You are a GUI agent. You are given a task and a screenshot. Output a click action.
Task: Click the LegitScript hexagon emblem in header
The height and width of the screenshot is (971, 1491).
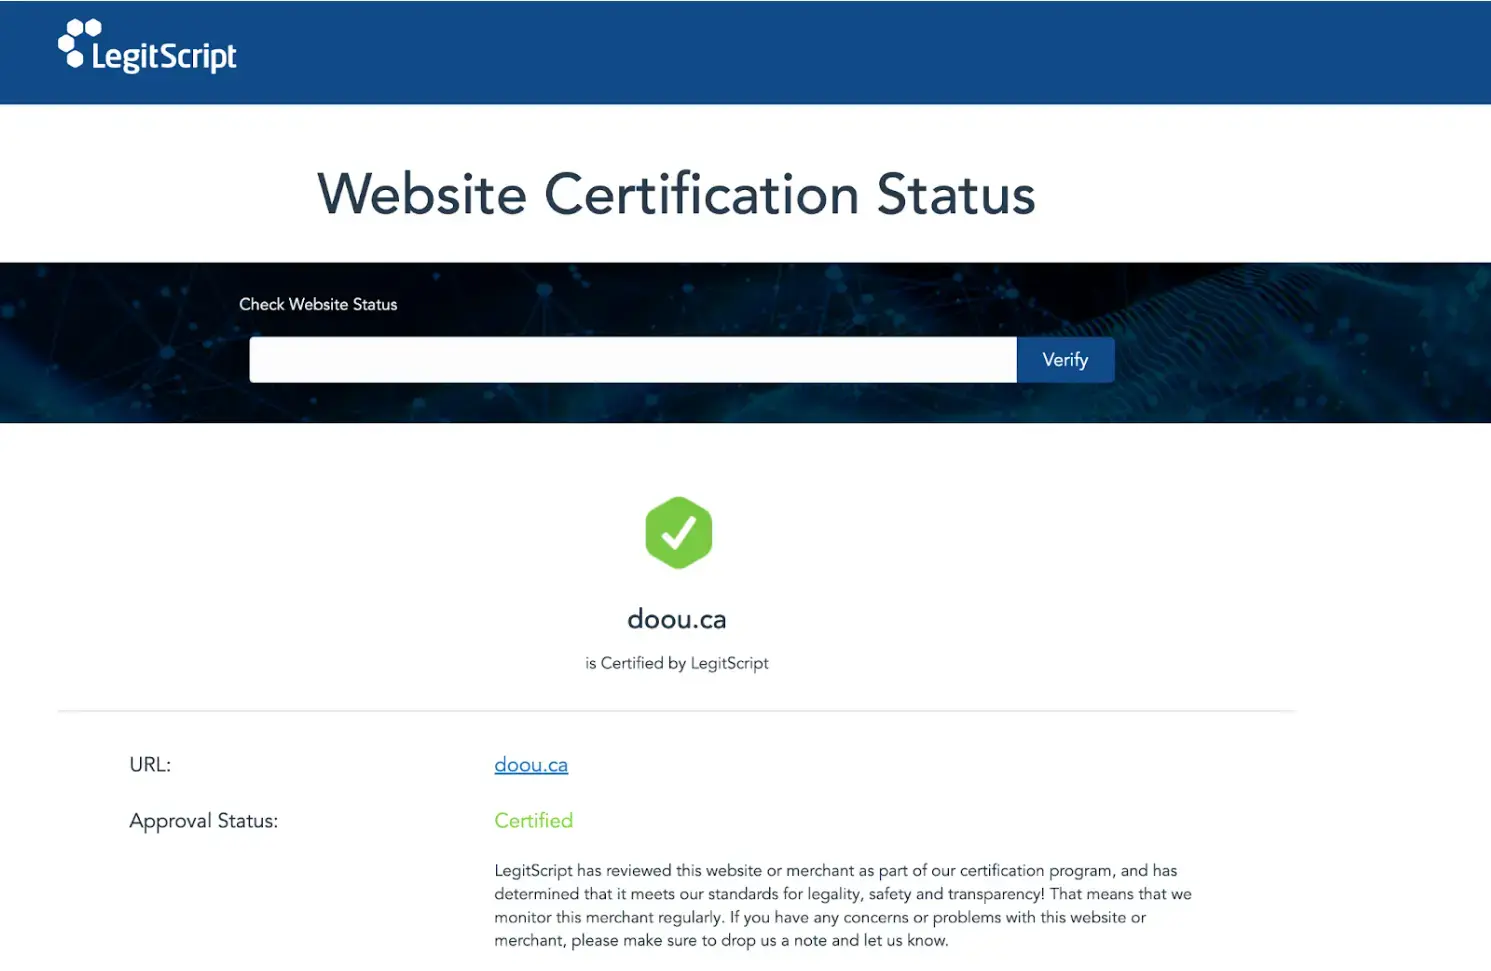click(76, 44)
